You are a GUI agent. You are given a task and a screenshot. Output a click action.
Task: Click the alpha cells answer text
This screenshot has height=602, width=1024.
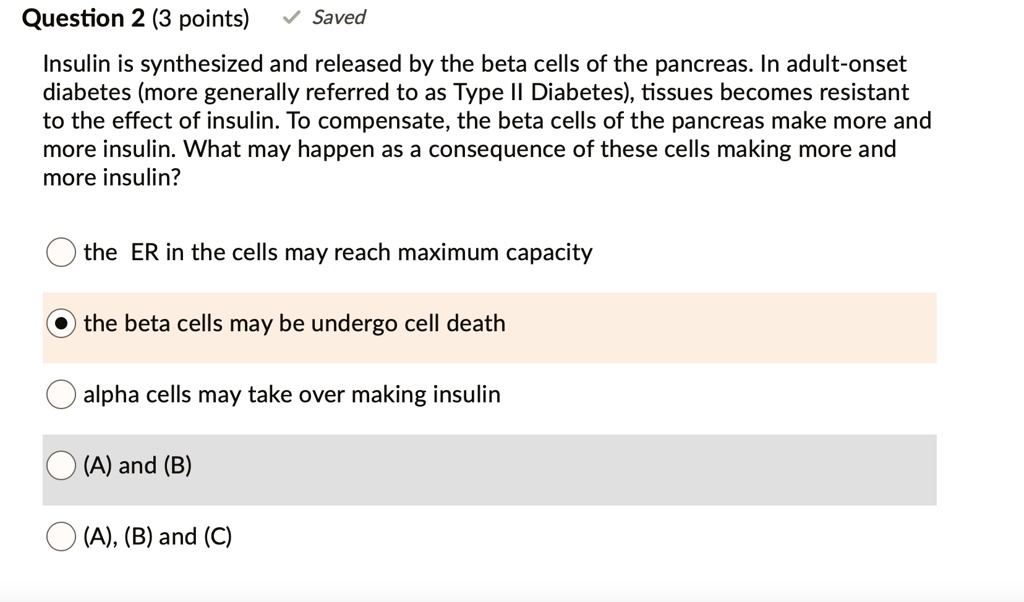[291, 394]
